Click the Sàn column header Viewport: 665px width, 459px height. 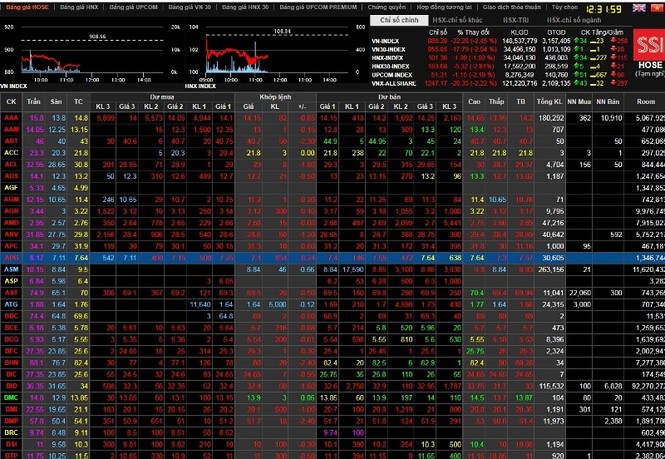pyautogui.click(x=56, y=102)
